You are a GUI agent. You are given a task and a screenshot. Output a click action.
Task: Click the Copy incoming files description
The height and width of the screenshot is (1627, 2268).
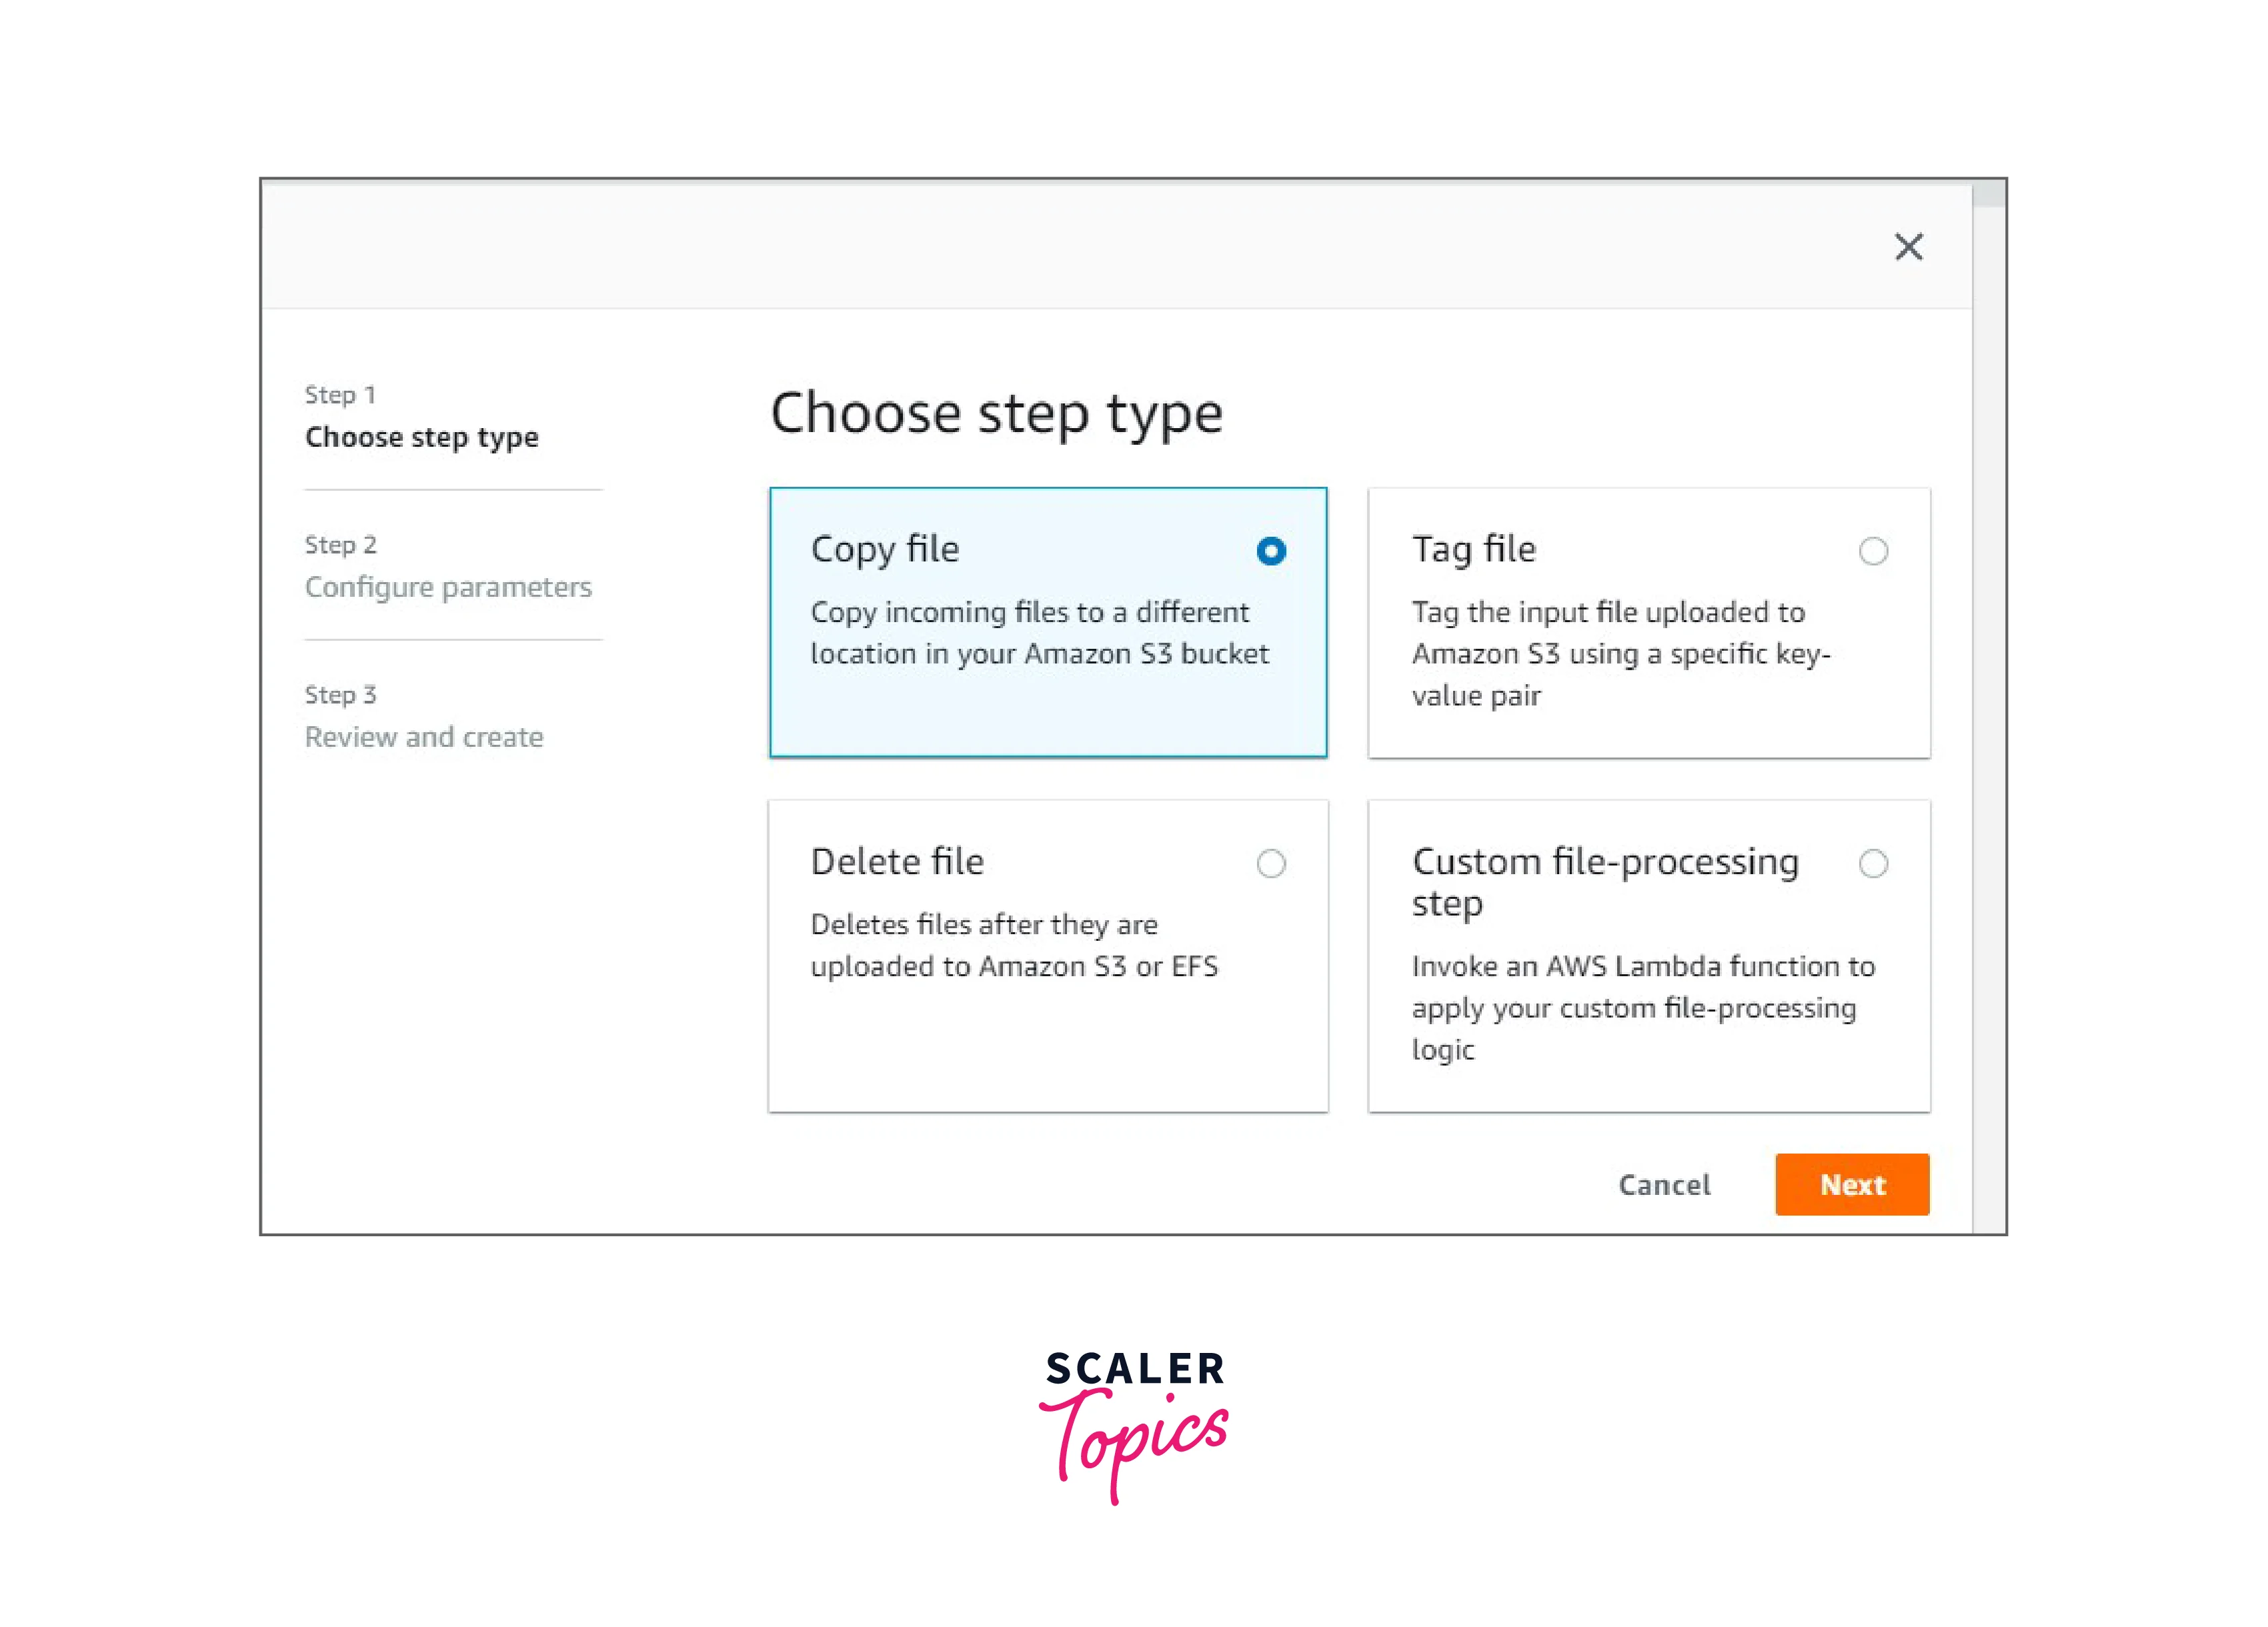click(x=1038, y=632)
